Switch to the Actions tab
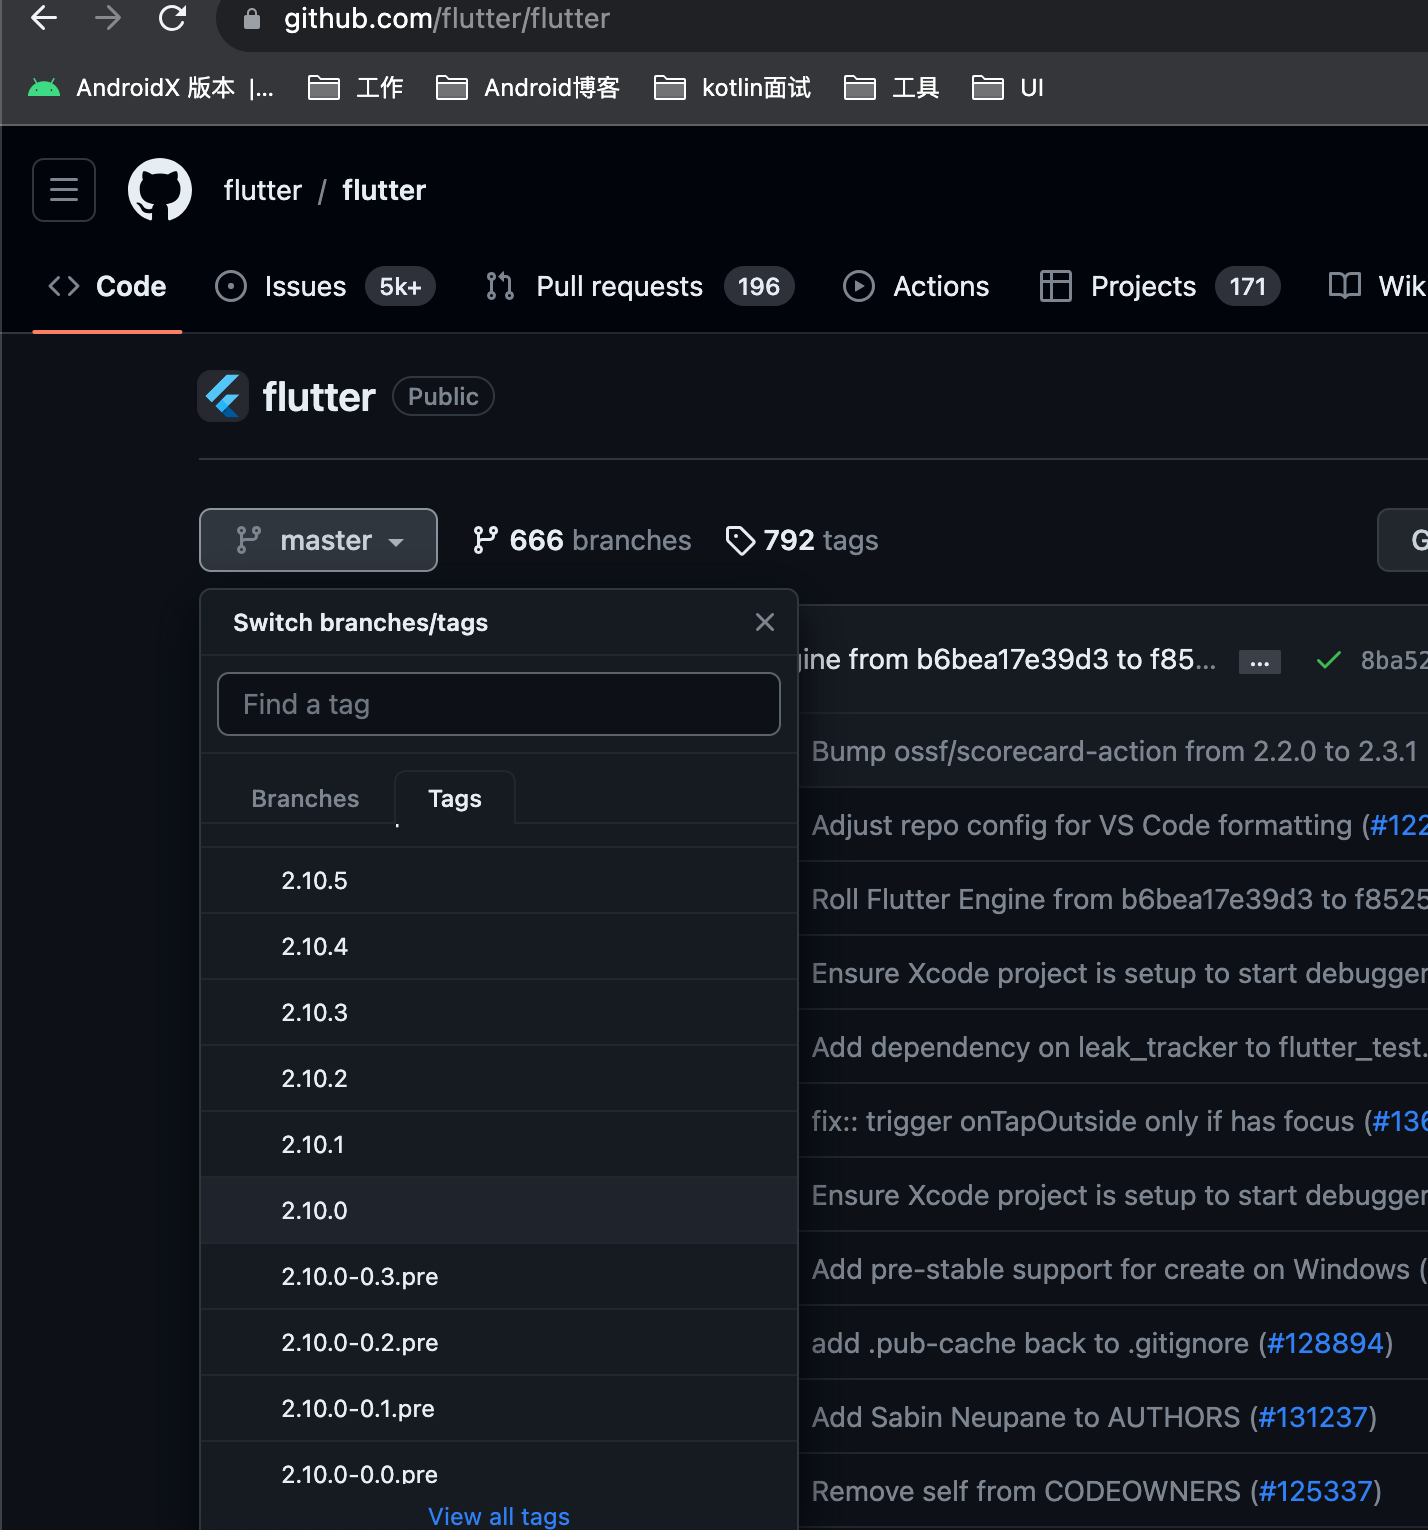 pos(916,287)
